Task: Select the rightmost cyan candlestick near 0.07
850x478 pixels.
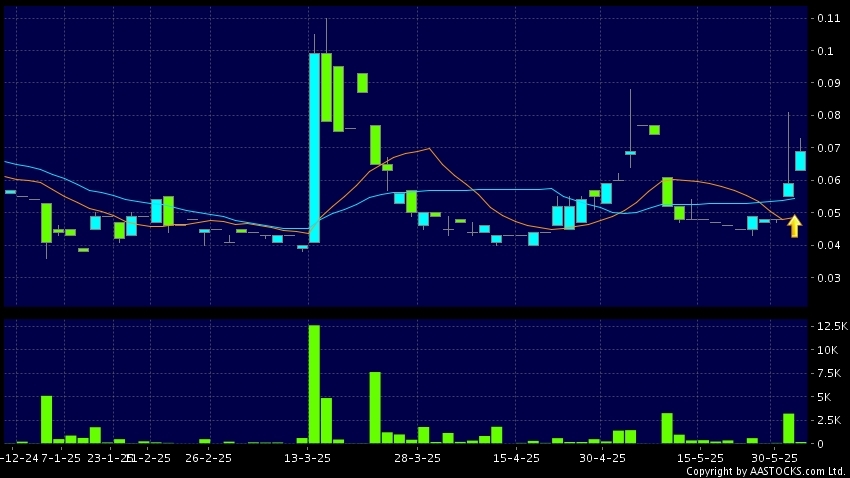Action: tap(800, 161)
